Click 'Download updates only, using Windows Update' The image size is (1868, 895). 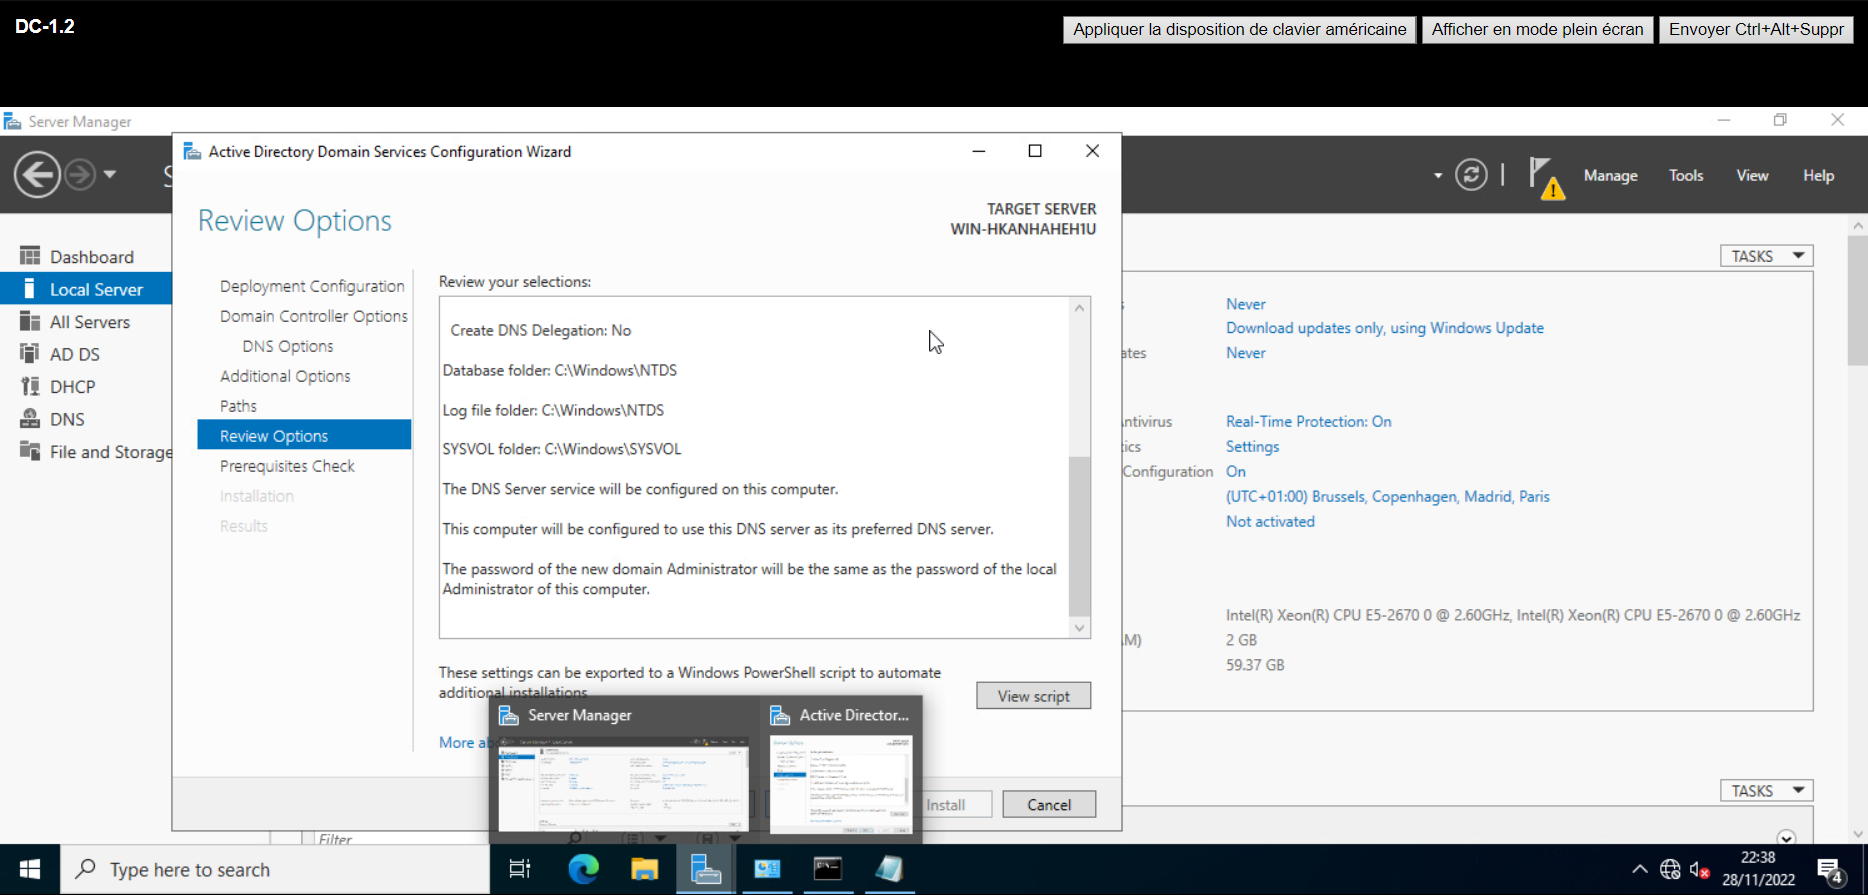coord(1384,328)
